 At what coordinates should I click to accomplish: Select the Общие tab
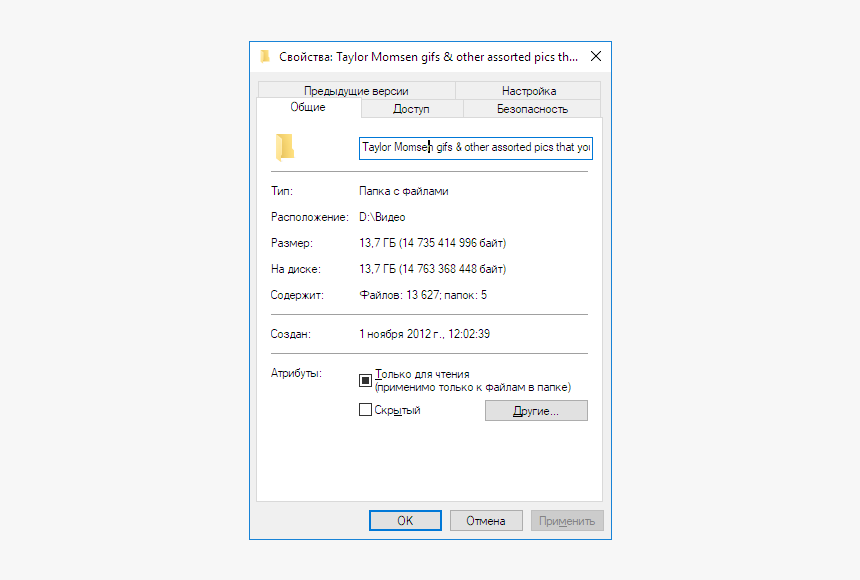tap(308, 107)
